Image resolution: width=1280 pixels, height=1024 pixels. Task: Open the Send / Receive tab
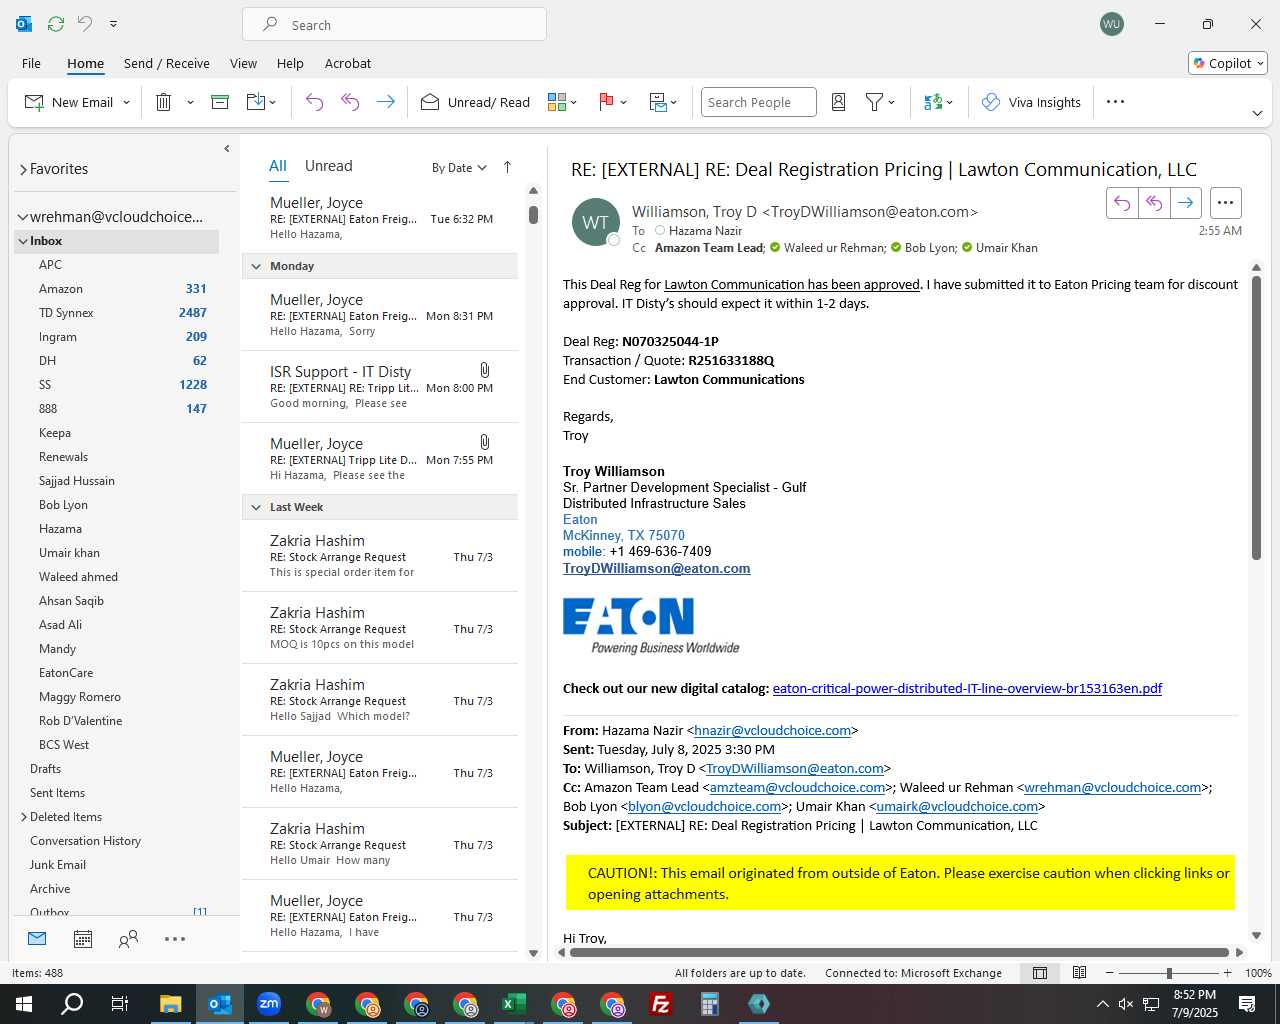166,63
